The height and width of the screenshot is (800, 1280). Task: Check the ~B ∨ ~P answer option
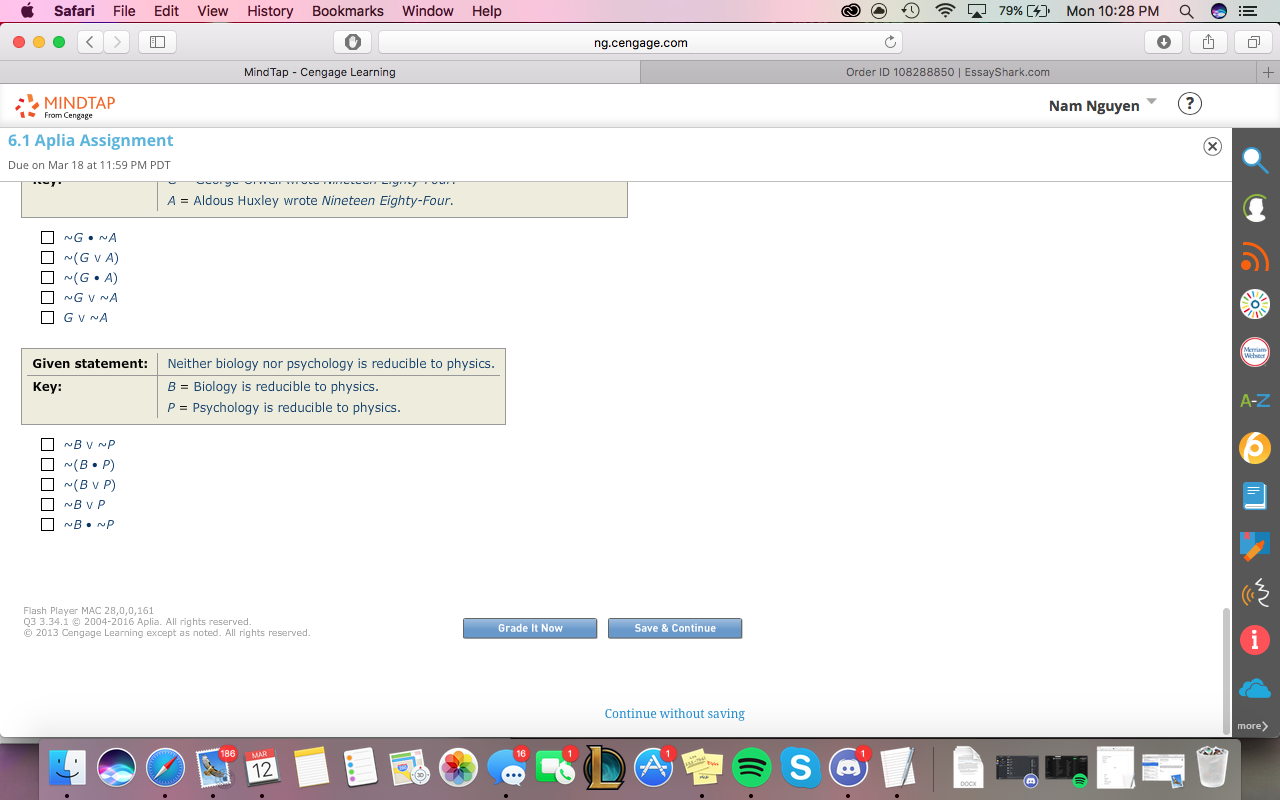(x=47, y=445)
